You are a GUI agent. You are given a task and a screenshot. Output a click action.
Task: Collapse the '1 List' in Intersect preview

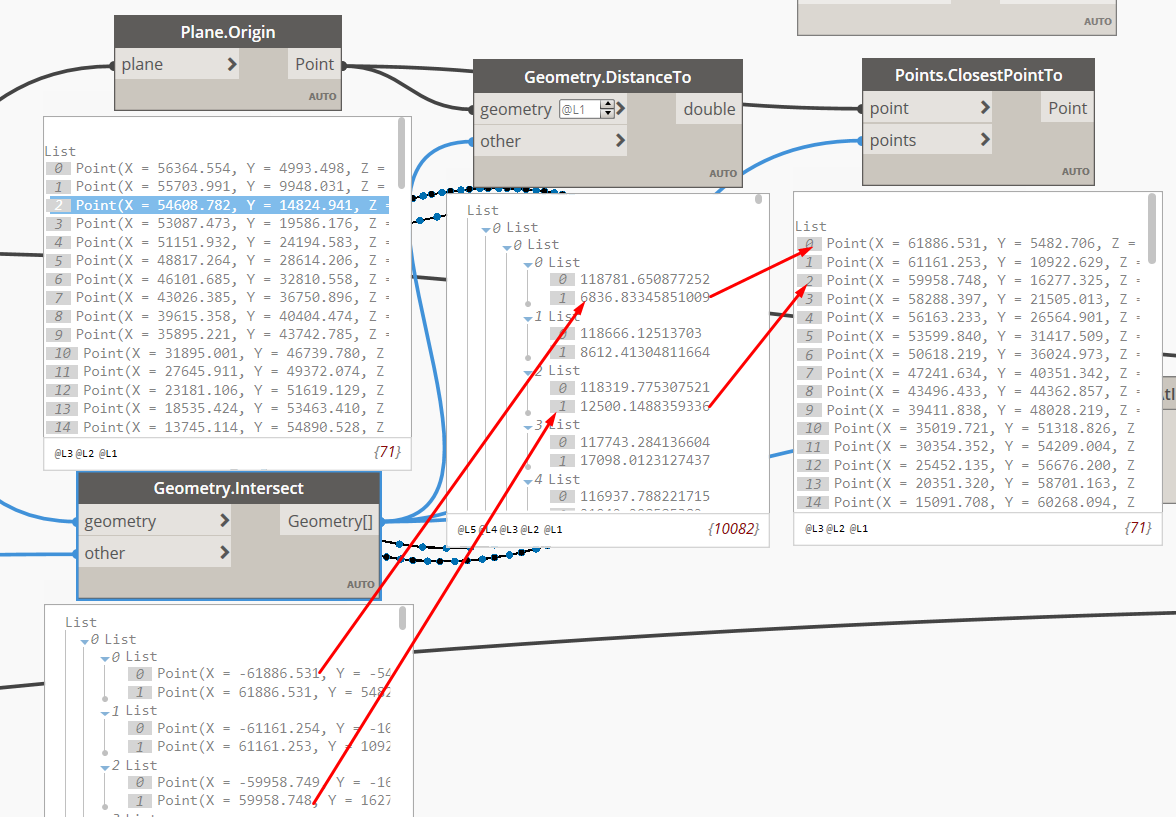pos(104,710)
